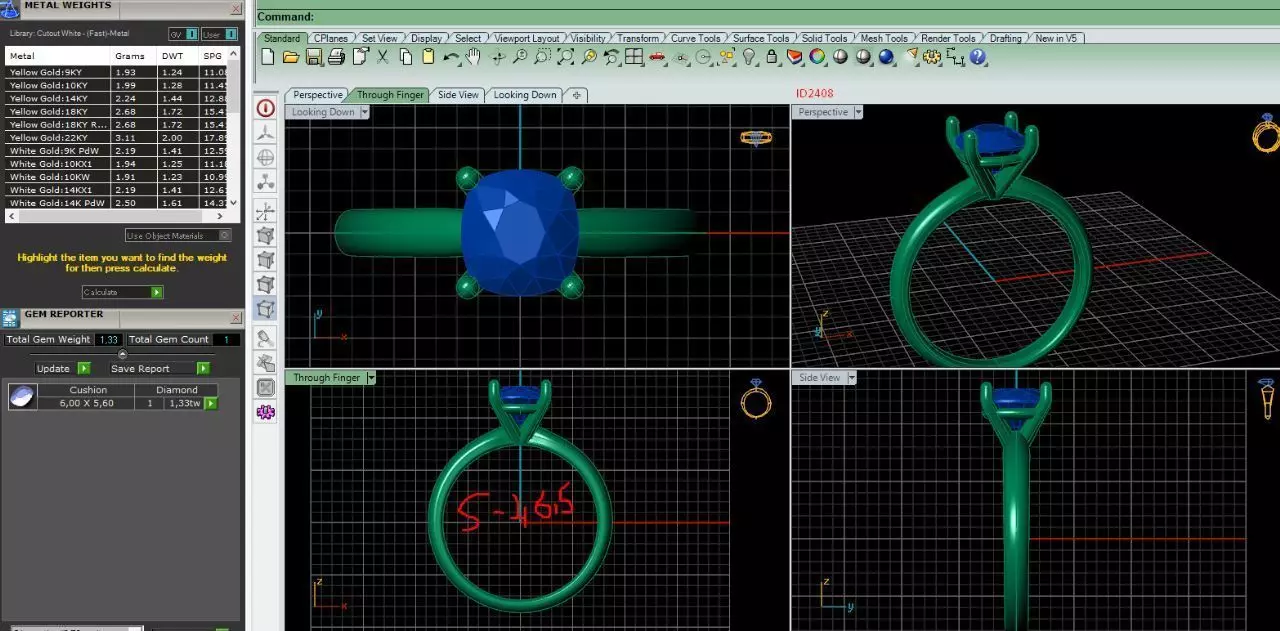This screenshot has height=631, width=1280.
Task: Click the New file icon in Standard toolbar
Action: (x=267, y=57)
